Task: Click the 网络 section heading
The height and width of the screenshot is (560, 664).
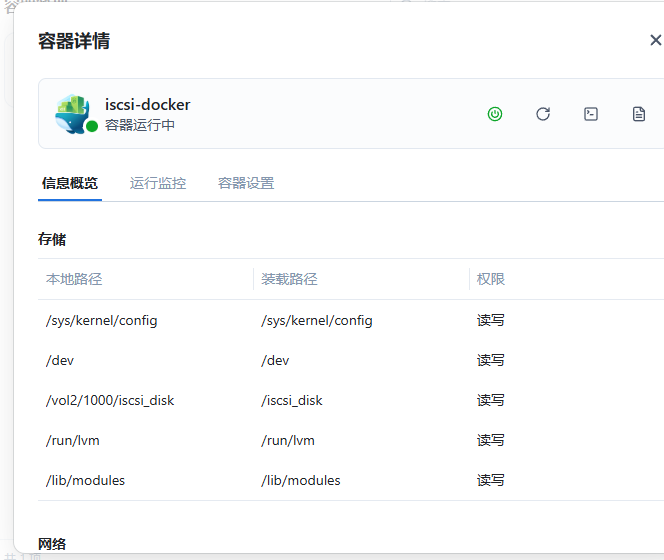Action: tap(52, 544)
